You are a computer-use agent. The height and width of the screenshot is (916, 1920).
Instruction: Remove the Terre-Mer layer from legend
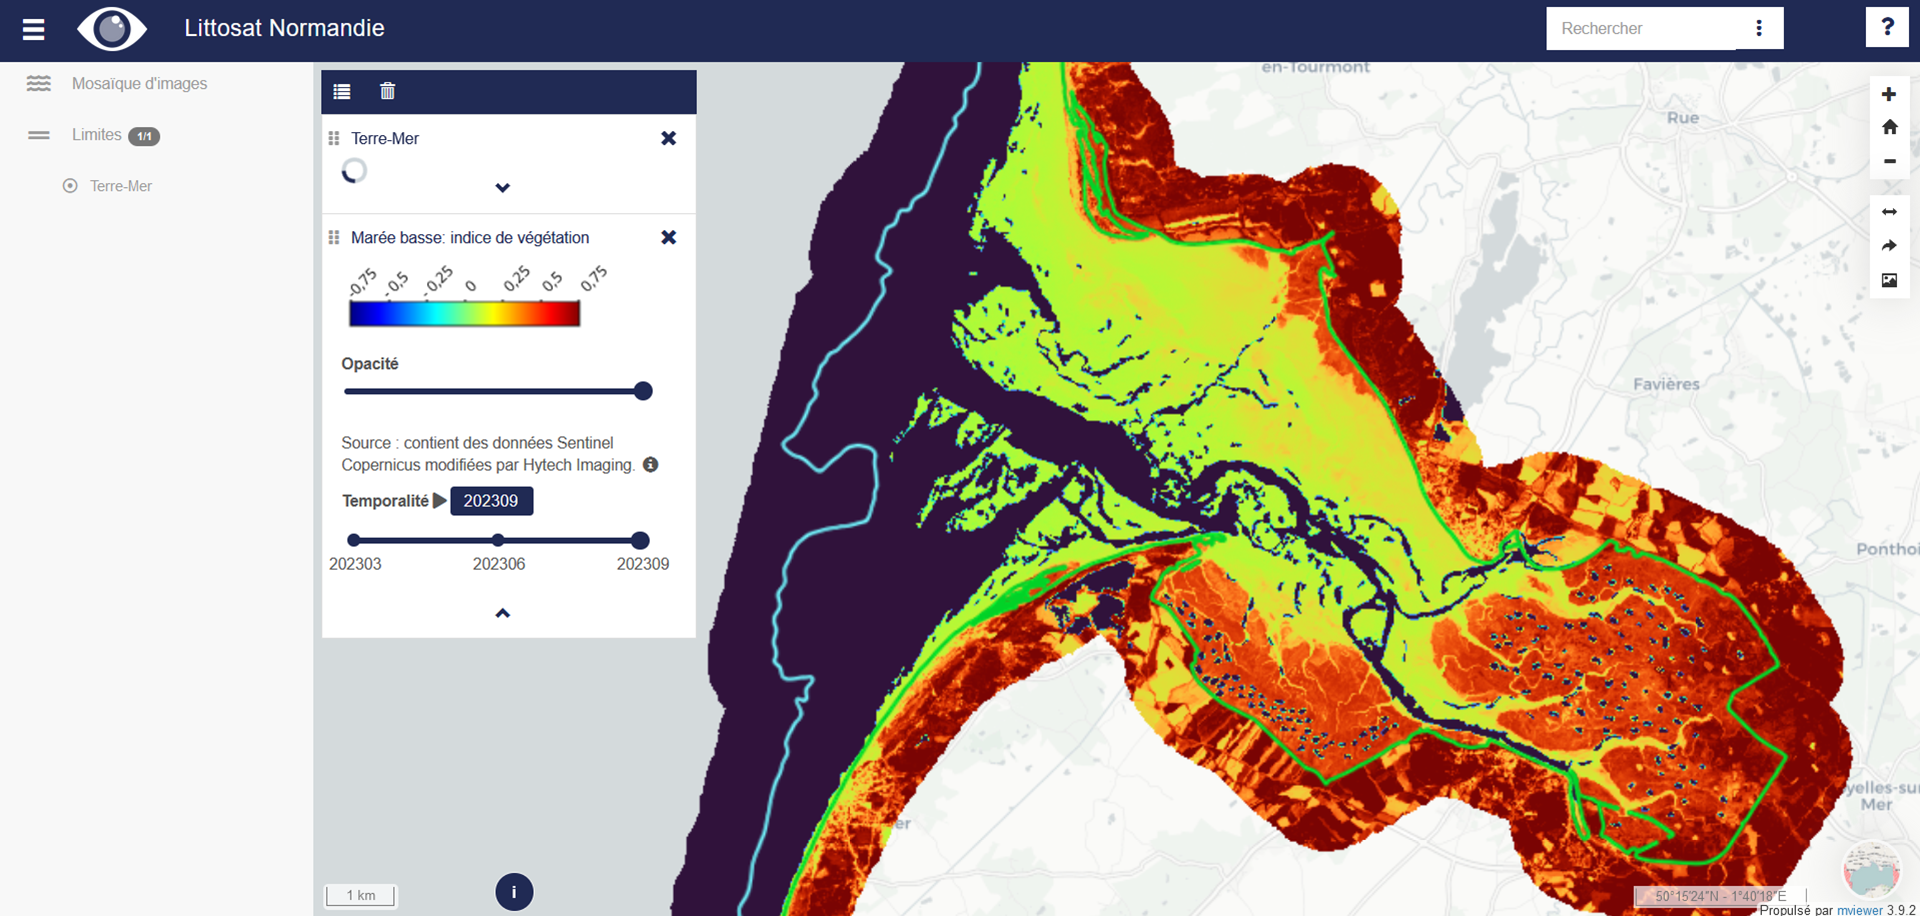[x=669, y=139]
